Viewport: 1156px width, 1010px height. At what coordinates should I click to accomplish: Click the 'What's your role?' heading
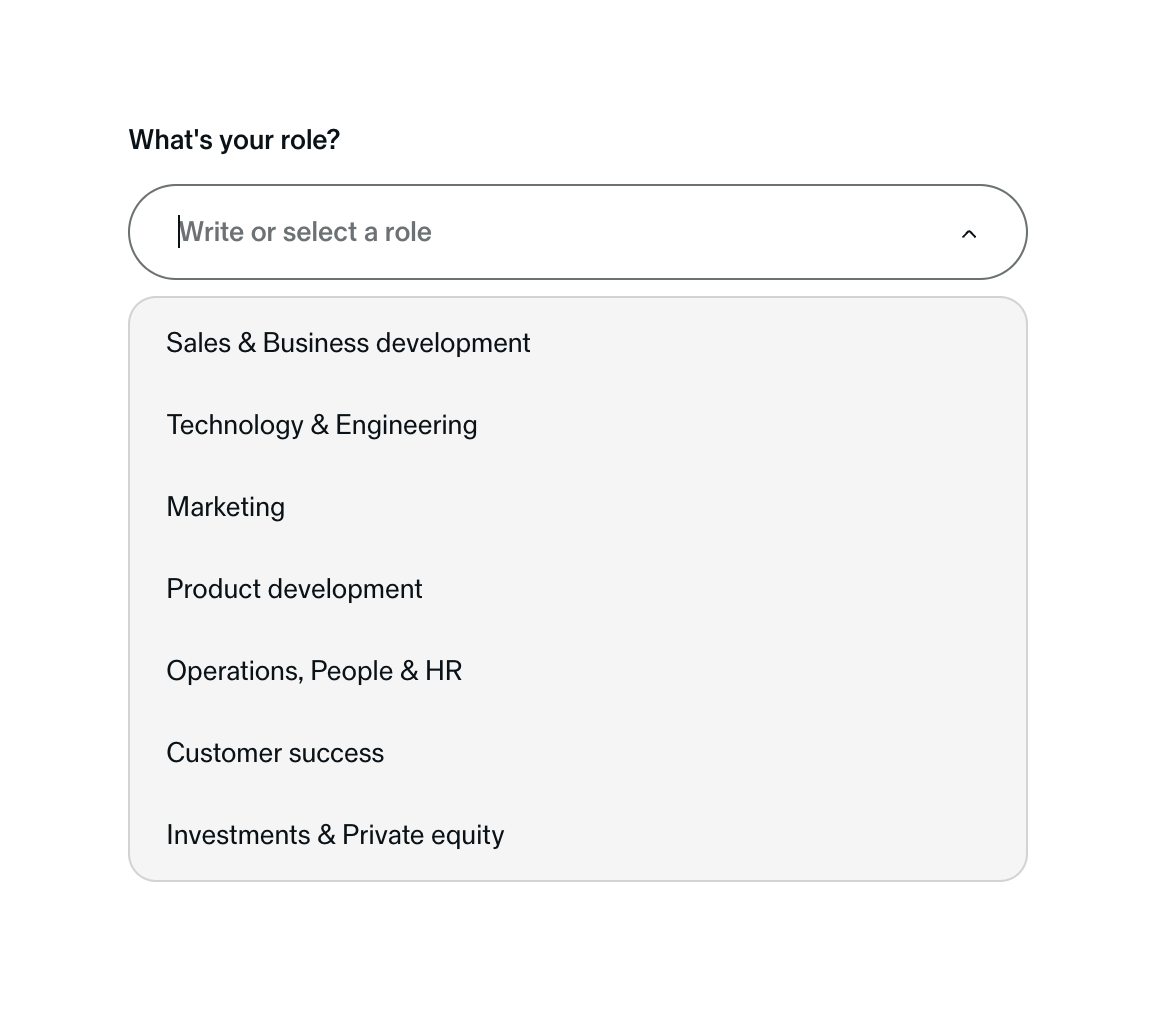point(234,139)
